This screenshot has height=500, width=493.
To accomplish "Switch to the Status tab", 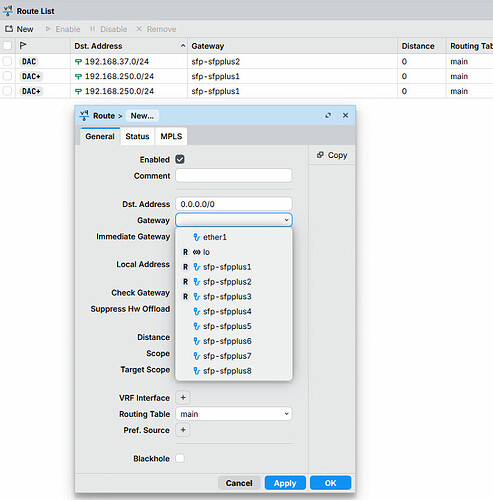I will pyautogui.click(x=137, y=136).
